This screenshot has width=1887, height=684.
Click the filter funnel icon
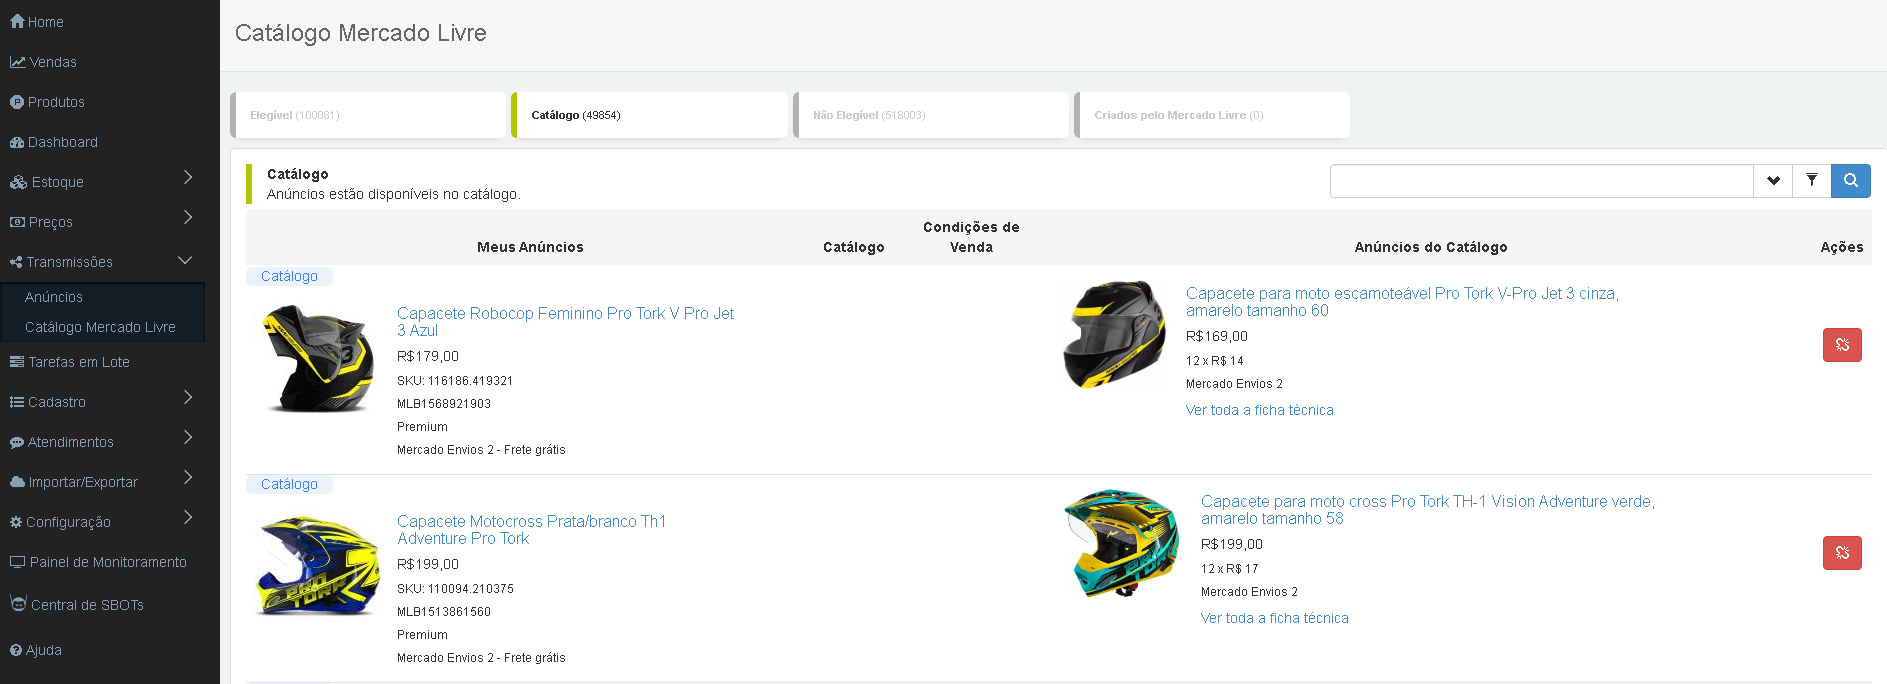pyautogui.click(x=1811, y=181)
